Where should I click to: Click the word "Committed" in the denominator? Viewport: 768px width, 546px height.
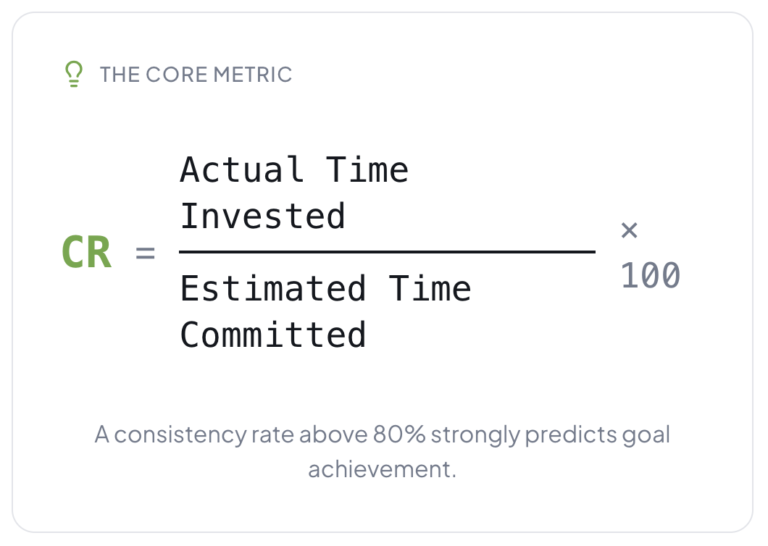tap(273, 334)
